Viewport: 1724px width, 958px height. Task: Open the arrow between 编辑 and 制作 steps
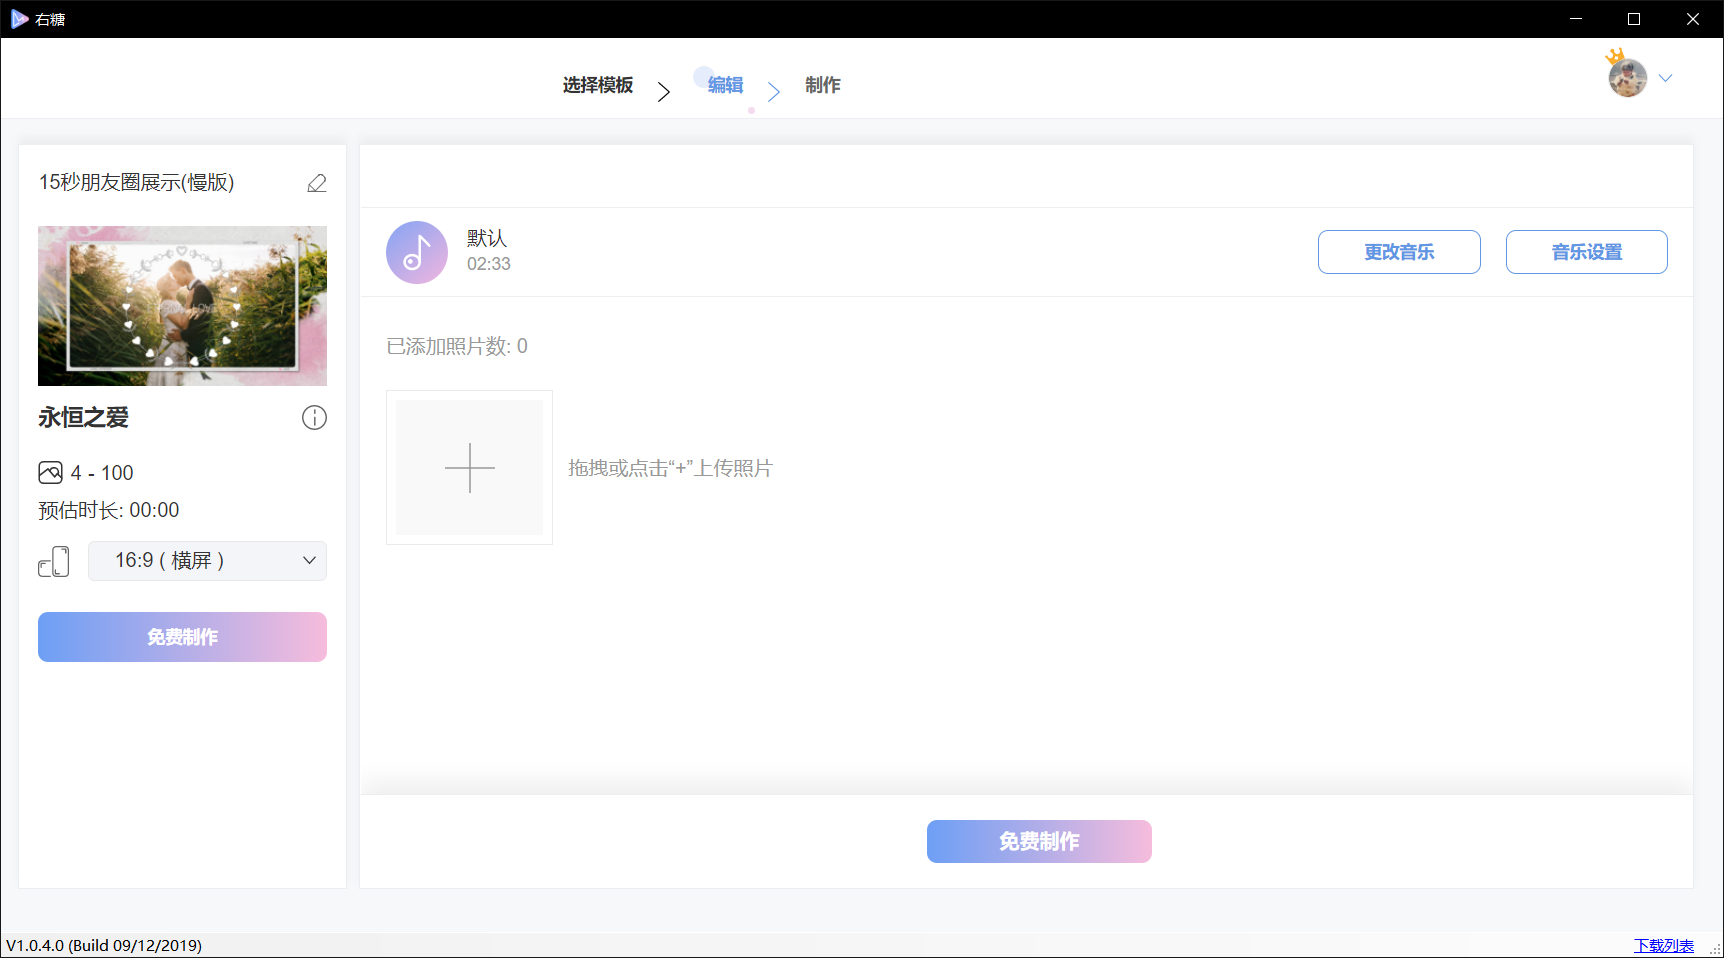[x=774, y=91]
